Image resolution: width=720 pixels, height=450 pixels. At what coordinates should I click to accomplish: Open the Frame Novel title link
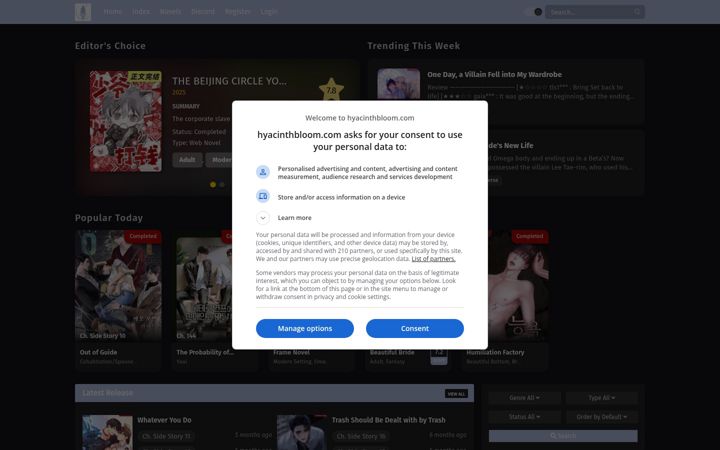pos(292,352)
